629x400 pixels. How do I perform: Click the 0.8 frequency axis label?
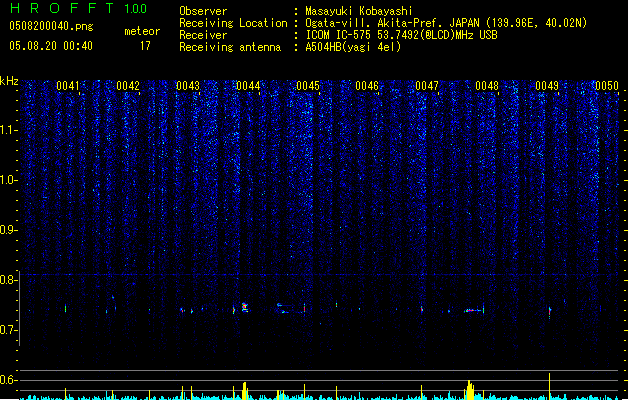[x=8, y=280]
